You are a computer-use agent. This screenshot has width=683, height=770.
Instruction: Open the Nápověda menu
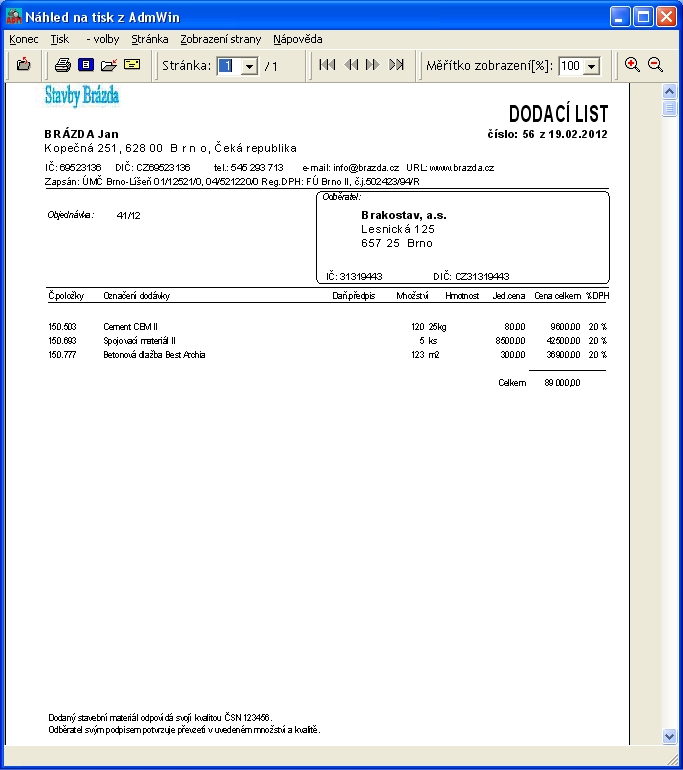point(298,39)
